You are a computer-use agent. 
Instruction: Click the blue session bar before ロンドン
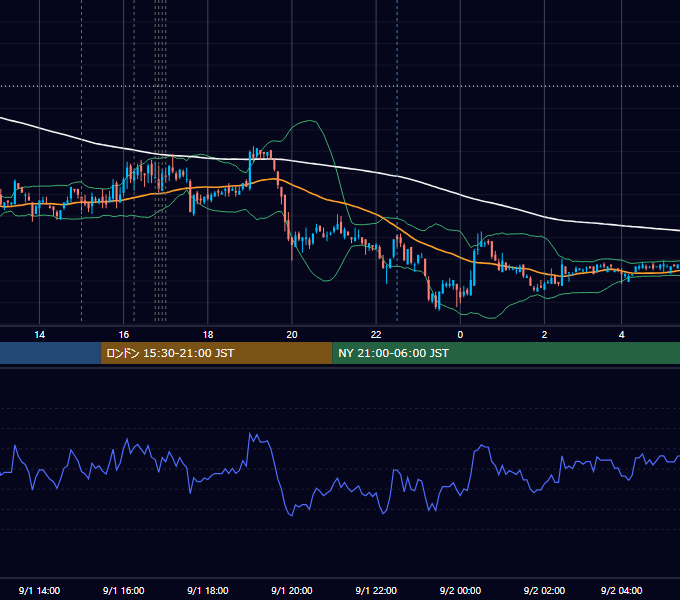50,353
